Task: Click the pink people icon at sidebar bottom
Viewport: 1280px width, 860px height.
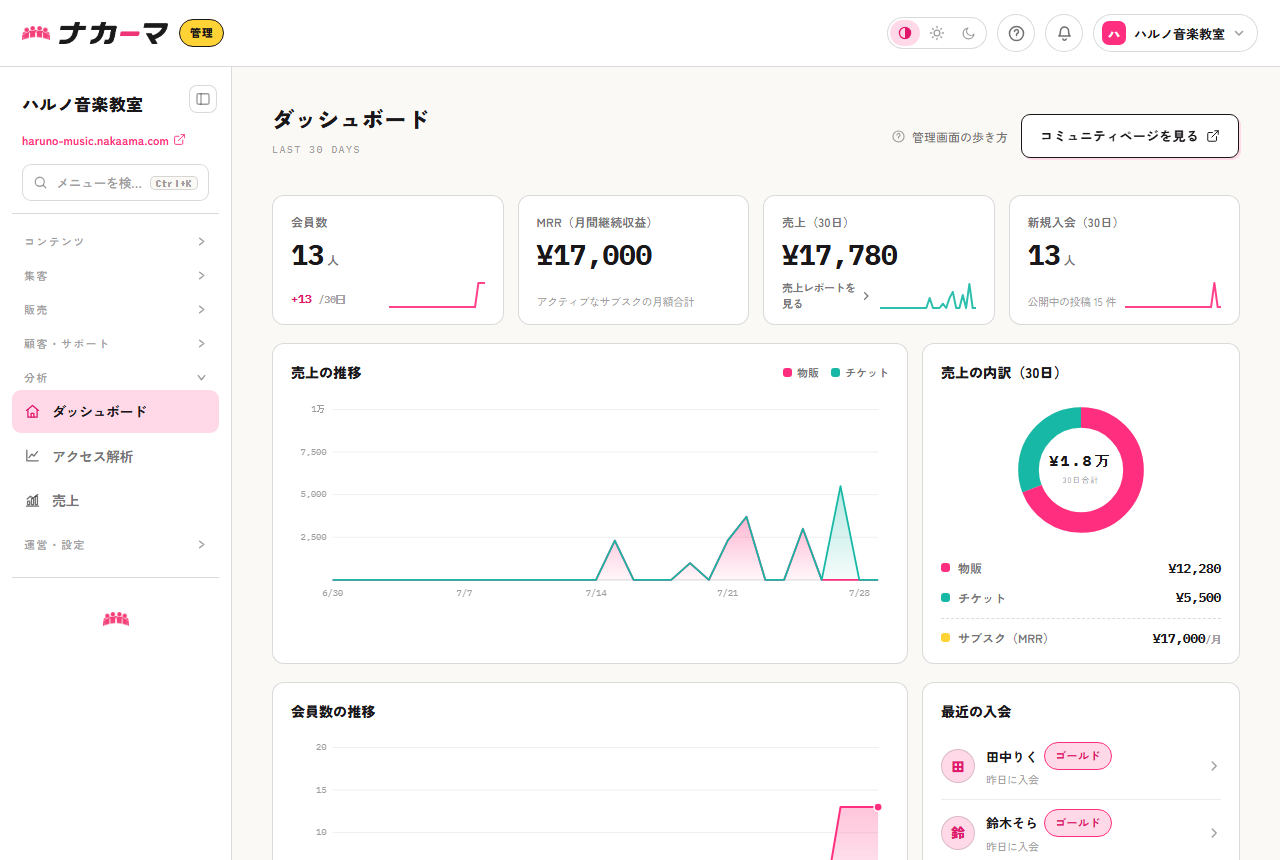Action: click(116, 619)
